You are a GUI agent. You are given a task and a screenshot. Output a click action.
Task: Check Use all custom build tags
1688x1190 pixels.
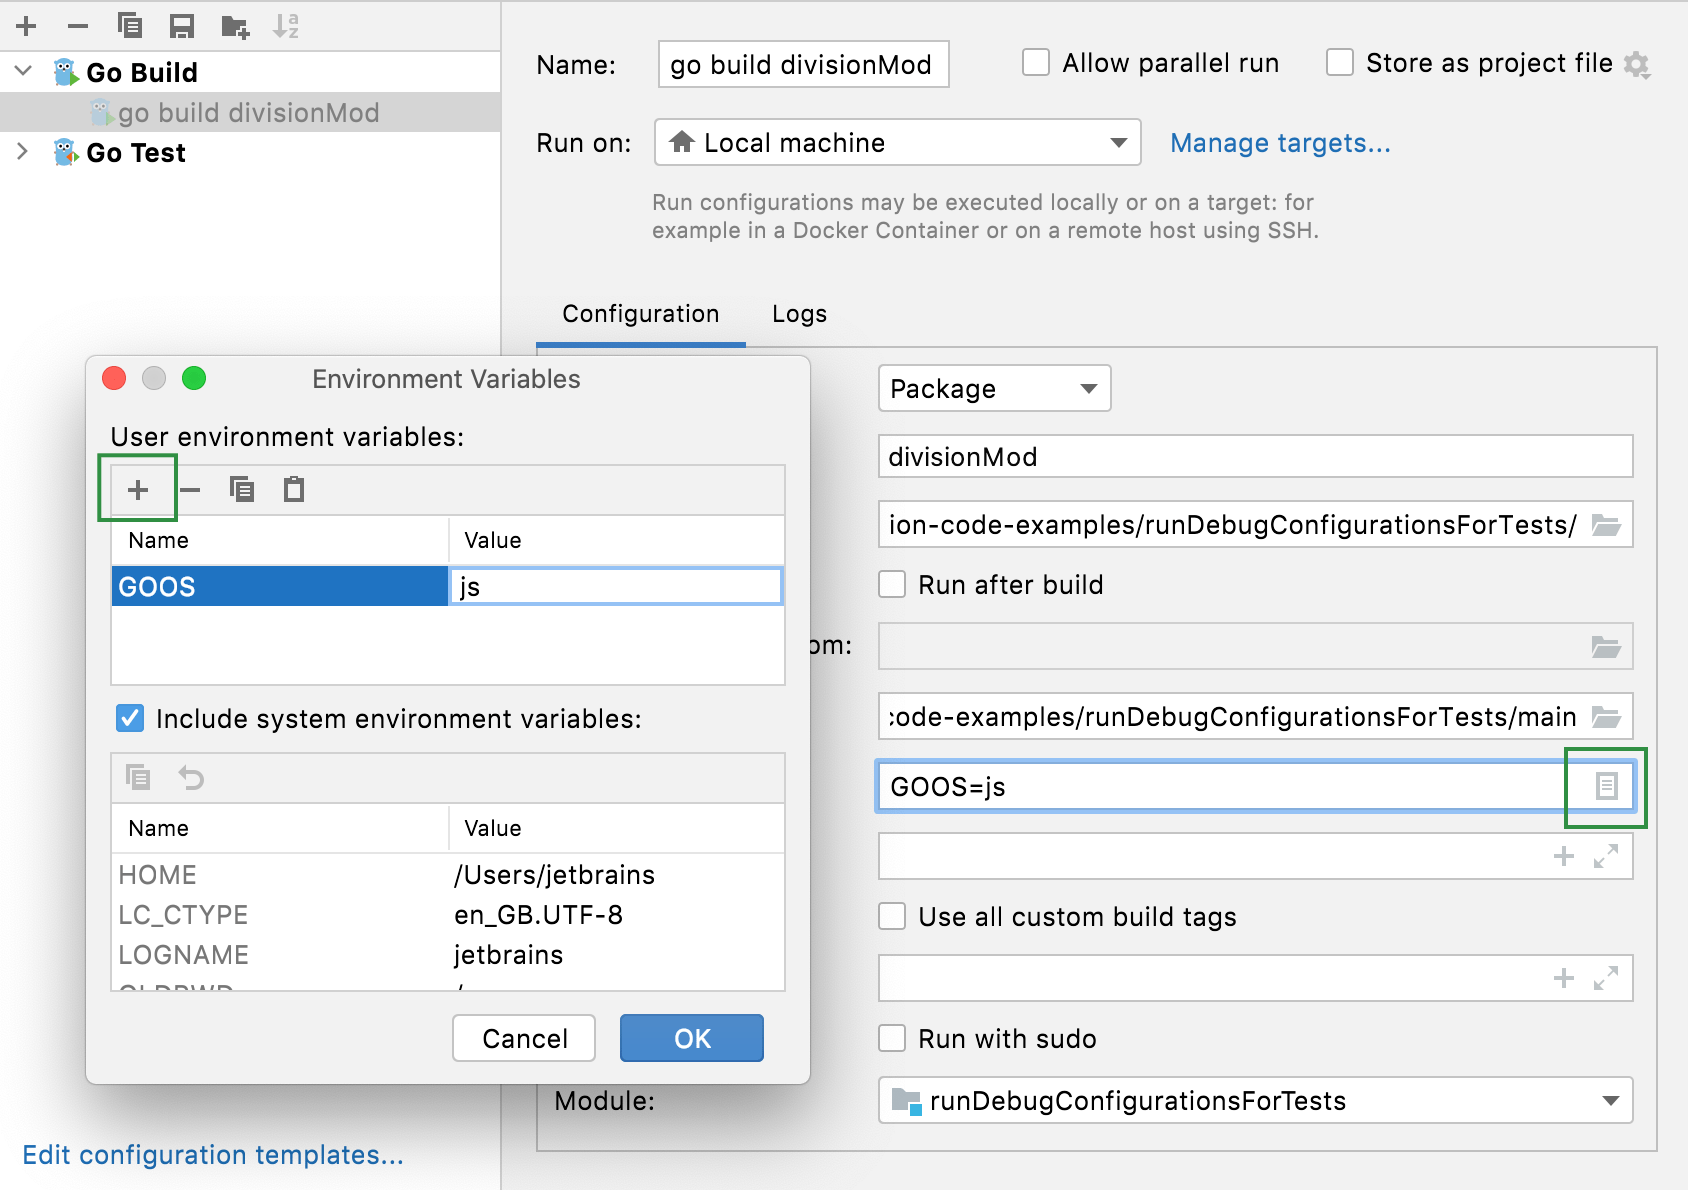click(x=891, y=916)
